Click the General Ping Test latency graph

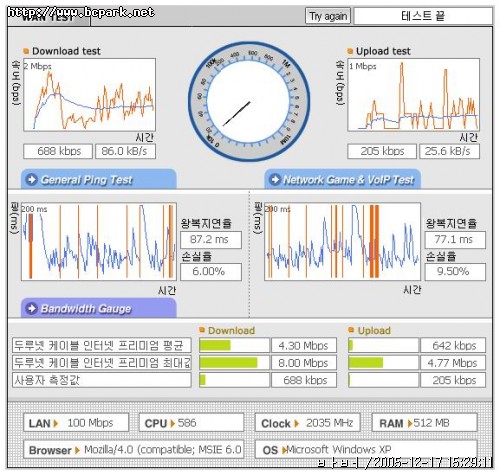point(99,241)
